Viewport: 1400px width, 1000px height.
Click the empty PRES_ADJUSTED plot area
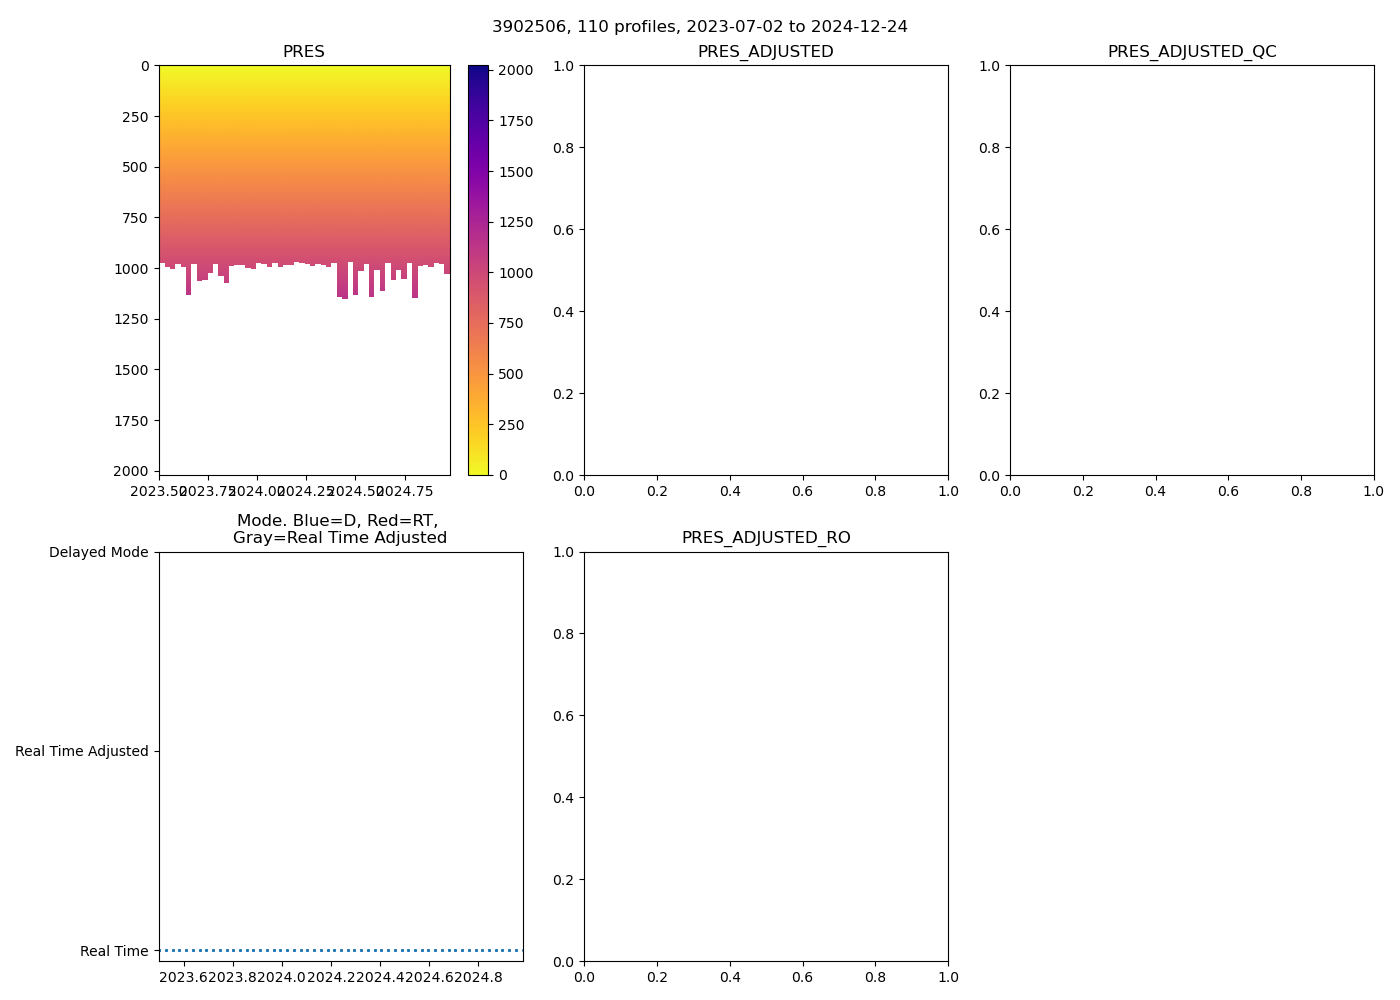765,270
